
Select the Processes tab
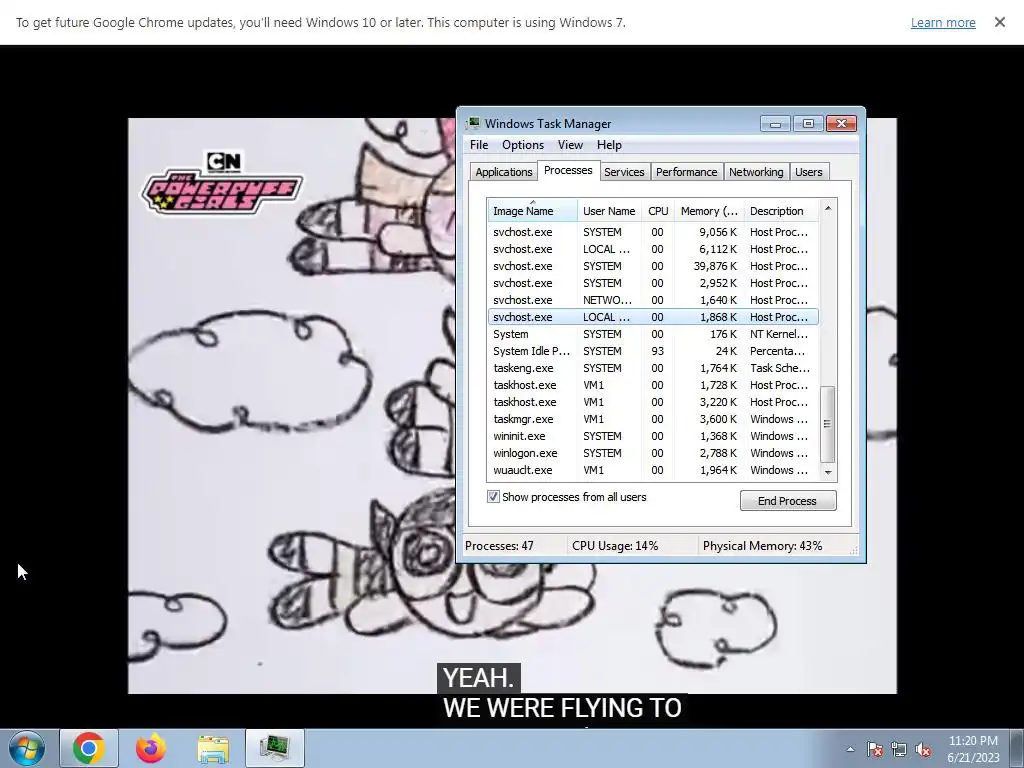(568, 170)
